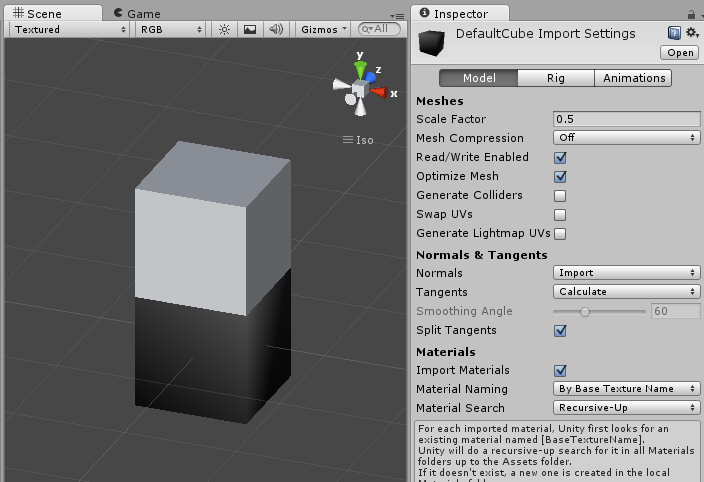This screenshot has height=482, width=704.
Task: Open the Textured draw mode dropdown
Action: (x=69, y=30)
